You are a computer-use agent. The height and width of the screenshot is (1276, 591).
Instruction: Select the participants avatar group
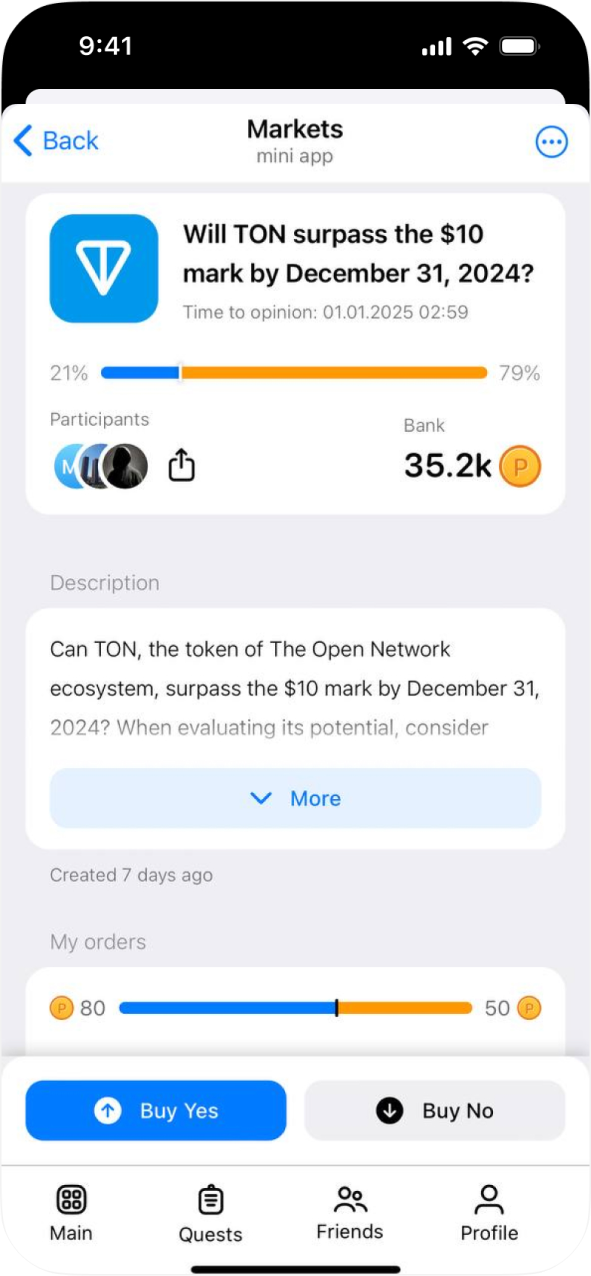click(100, 465)
